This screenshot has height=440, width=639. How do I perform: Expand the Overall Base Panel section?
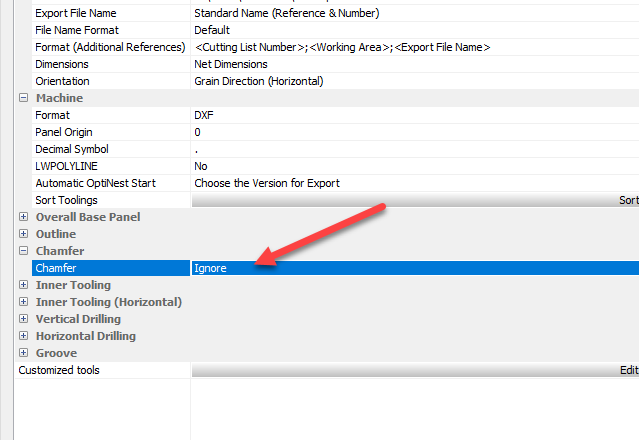tap(23, 217)
